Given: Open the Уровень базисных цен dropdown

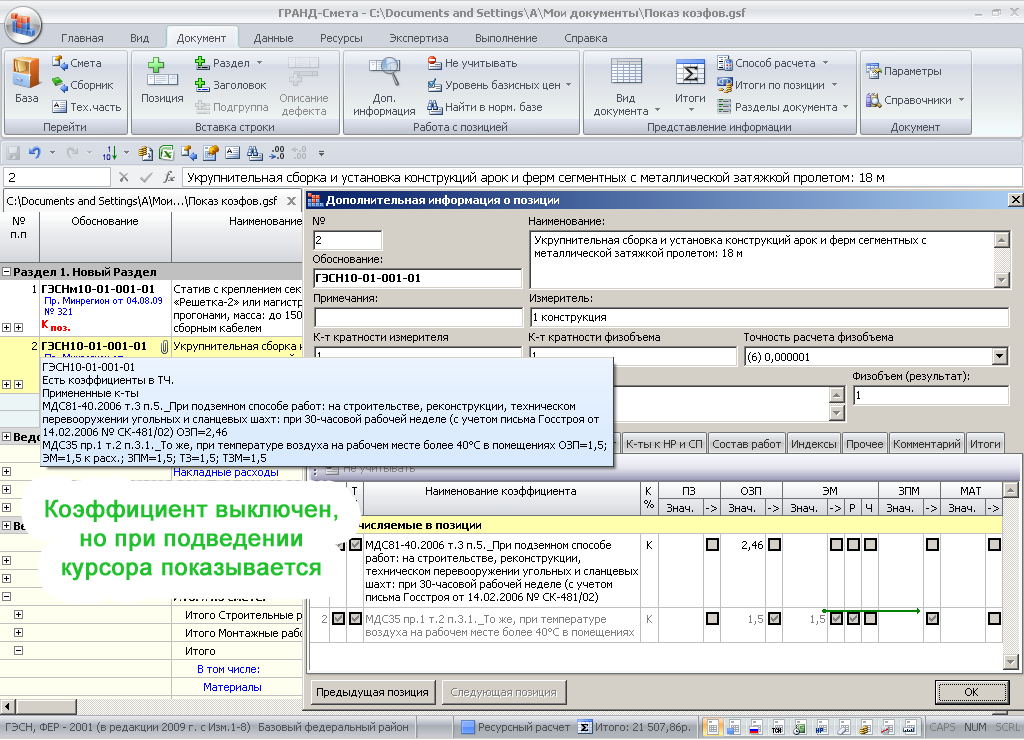Looking at the screenshot, I should (x=568, y=85).
